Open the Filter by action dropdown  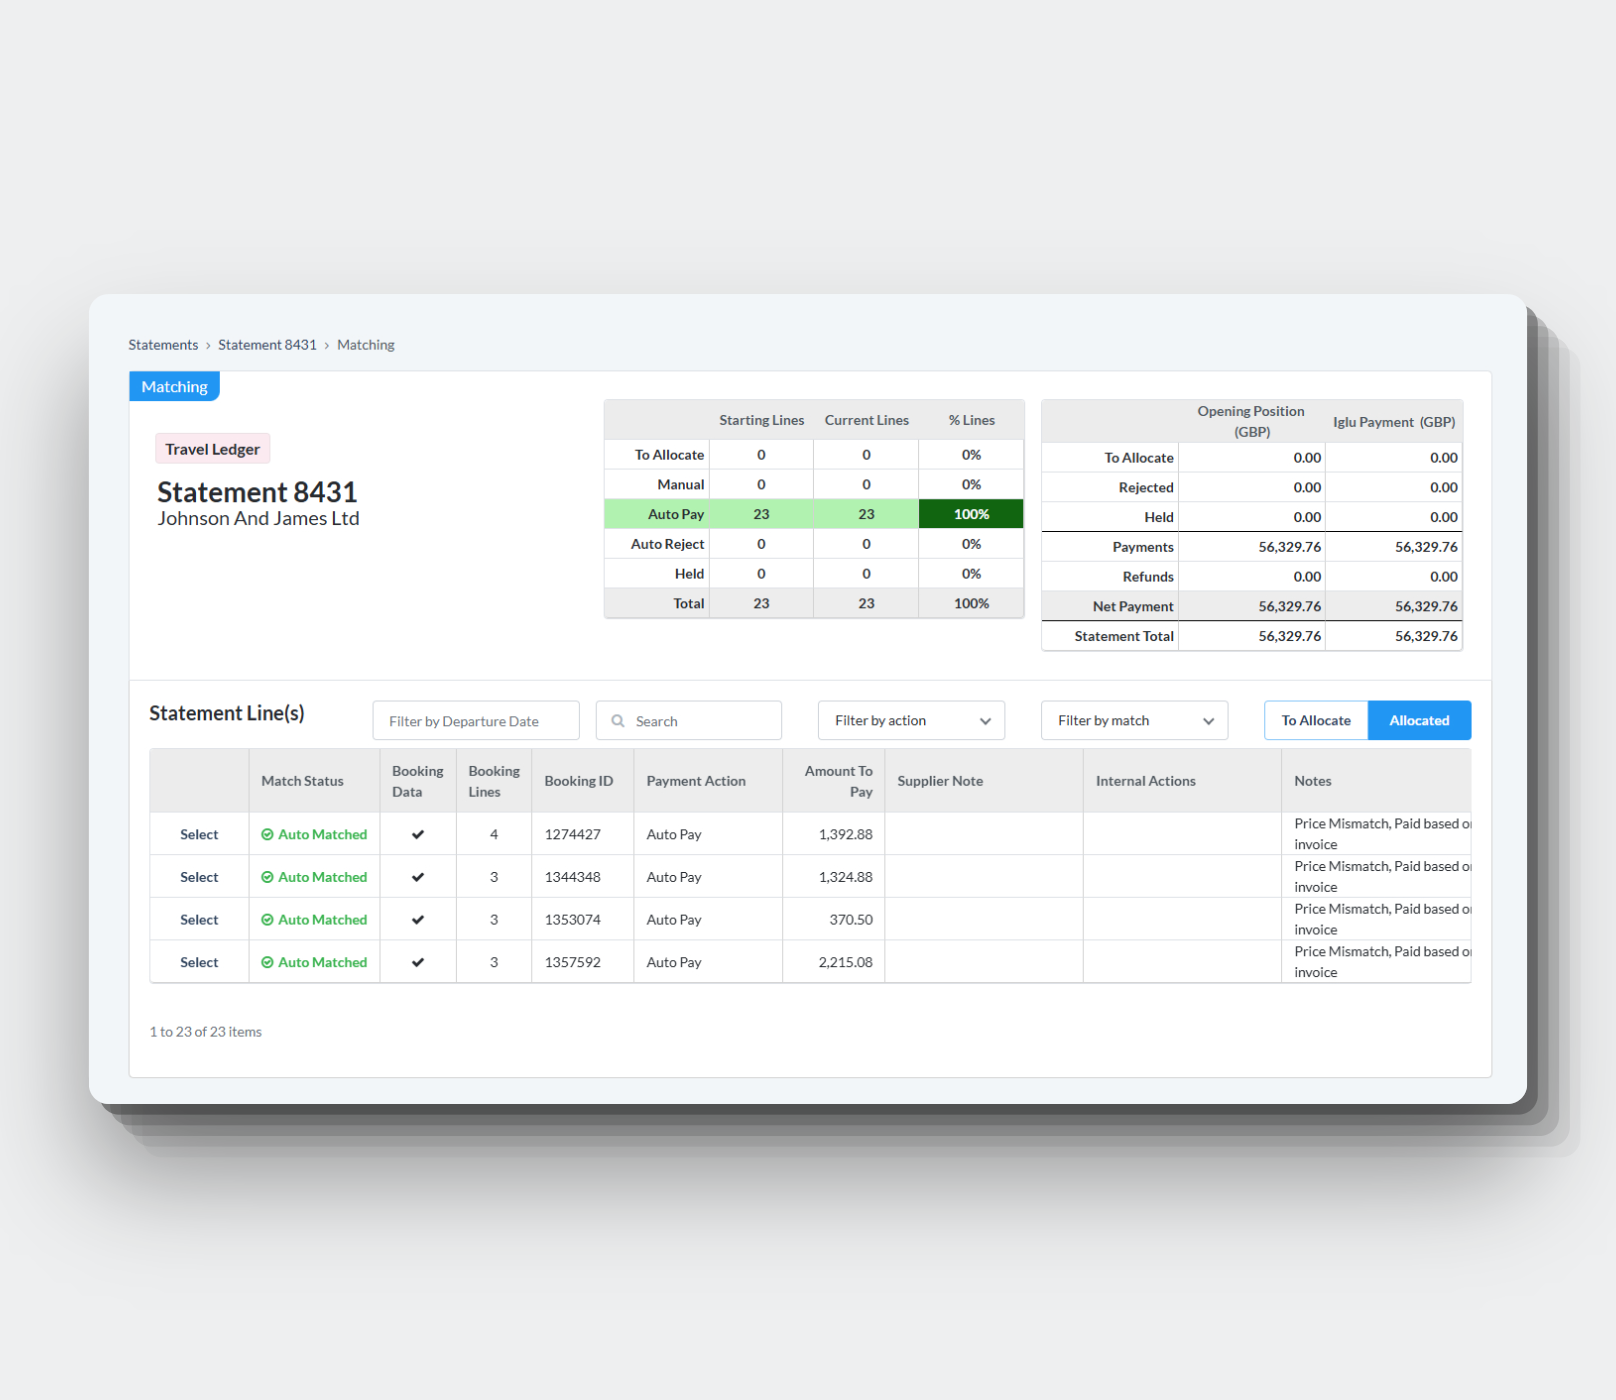pos(911,720)
